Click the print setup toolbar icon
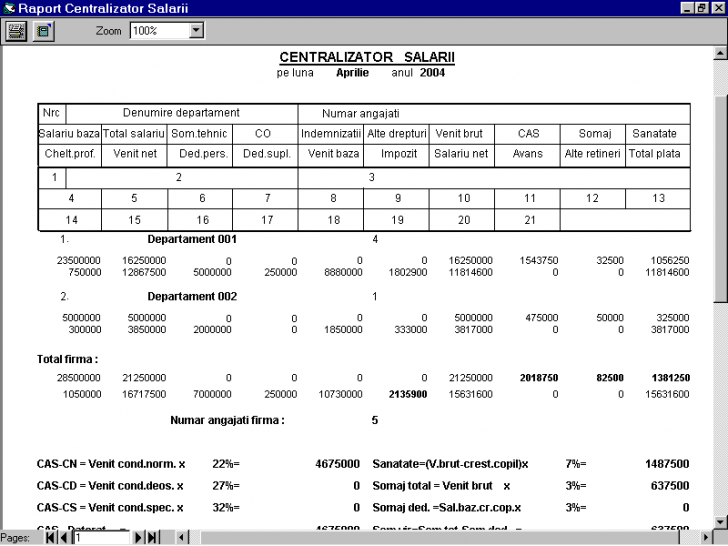This screenshot has height=546, width=728. (x=16, y=31)
